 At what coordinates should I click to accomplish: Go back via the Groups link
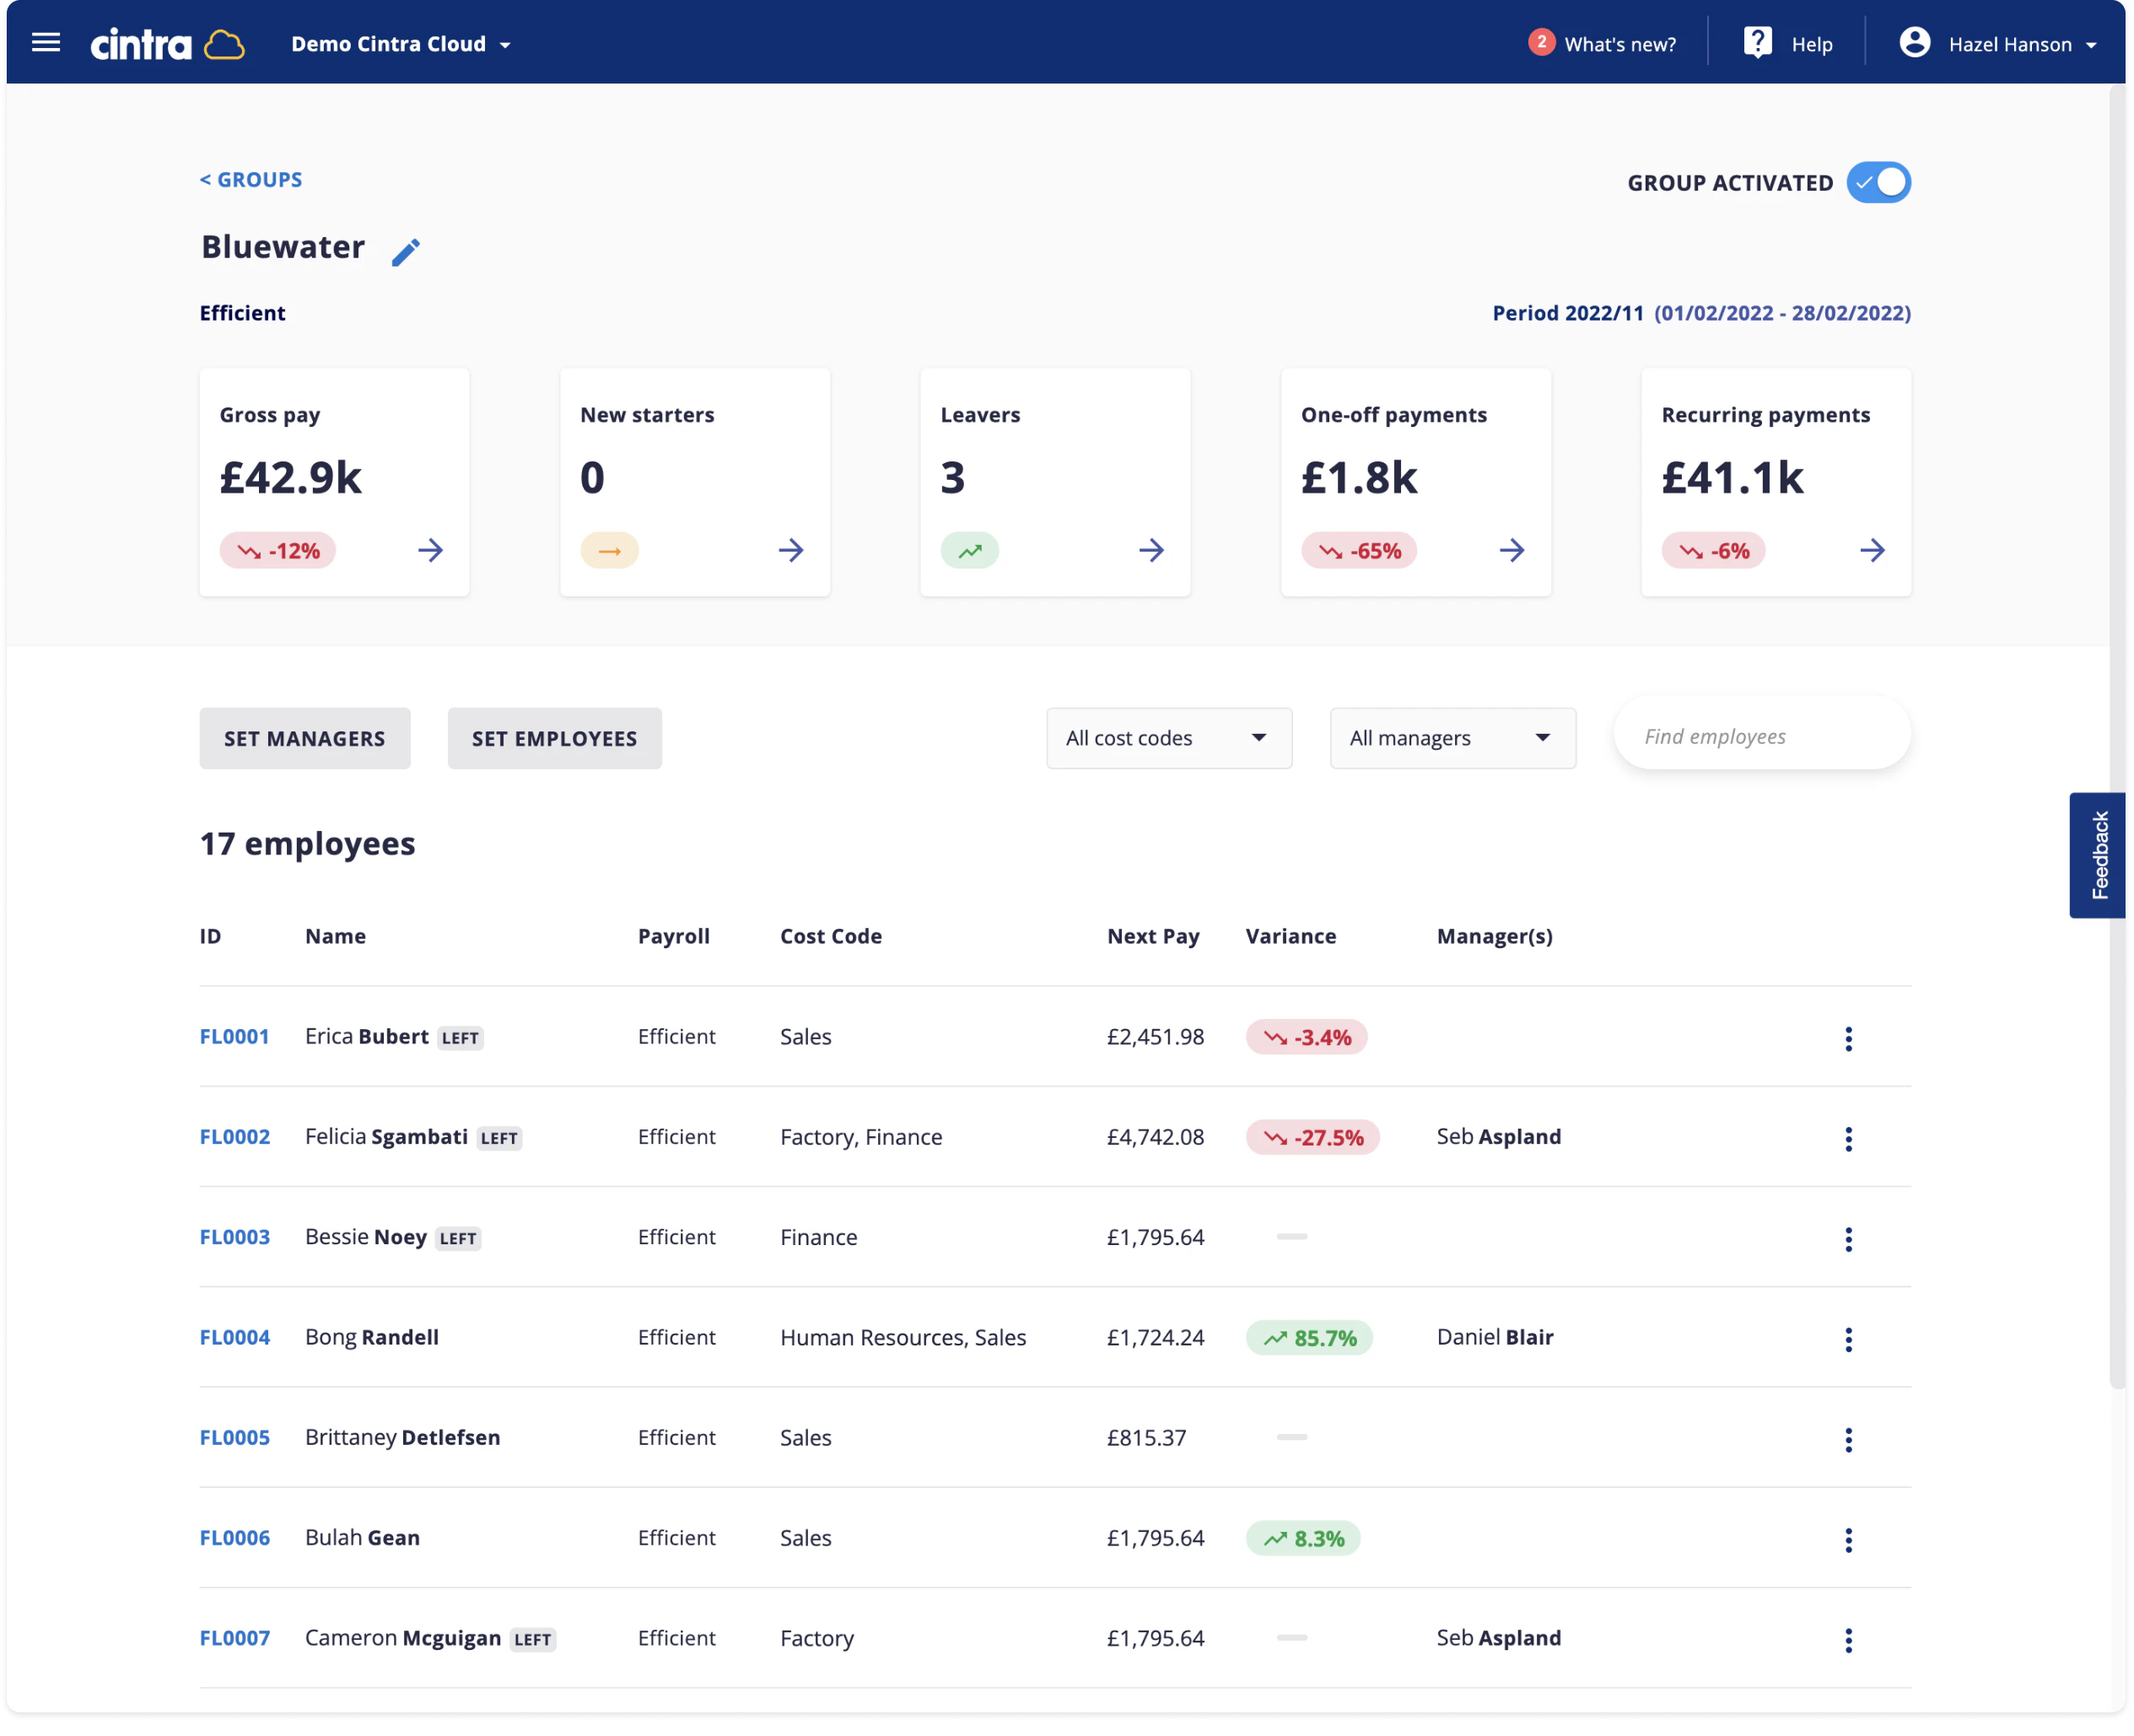(x=251, y=180)
